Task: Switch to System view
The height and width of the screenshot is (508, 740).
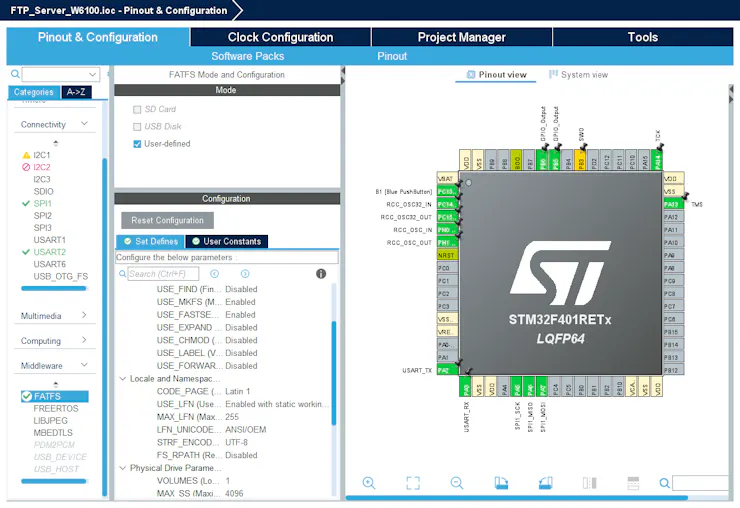Action: tap(579, 75)
